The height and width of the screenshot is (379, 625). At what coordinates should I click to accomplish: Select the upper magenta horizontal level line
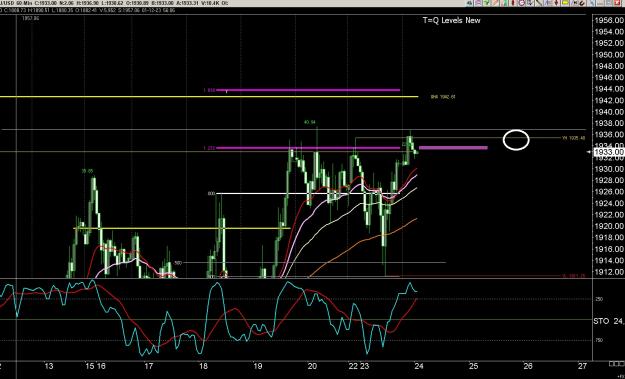pyautogui.click(x=308, y=90)
